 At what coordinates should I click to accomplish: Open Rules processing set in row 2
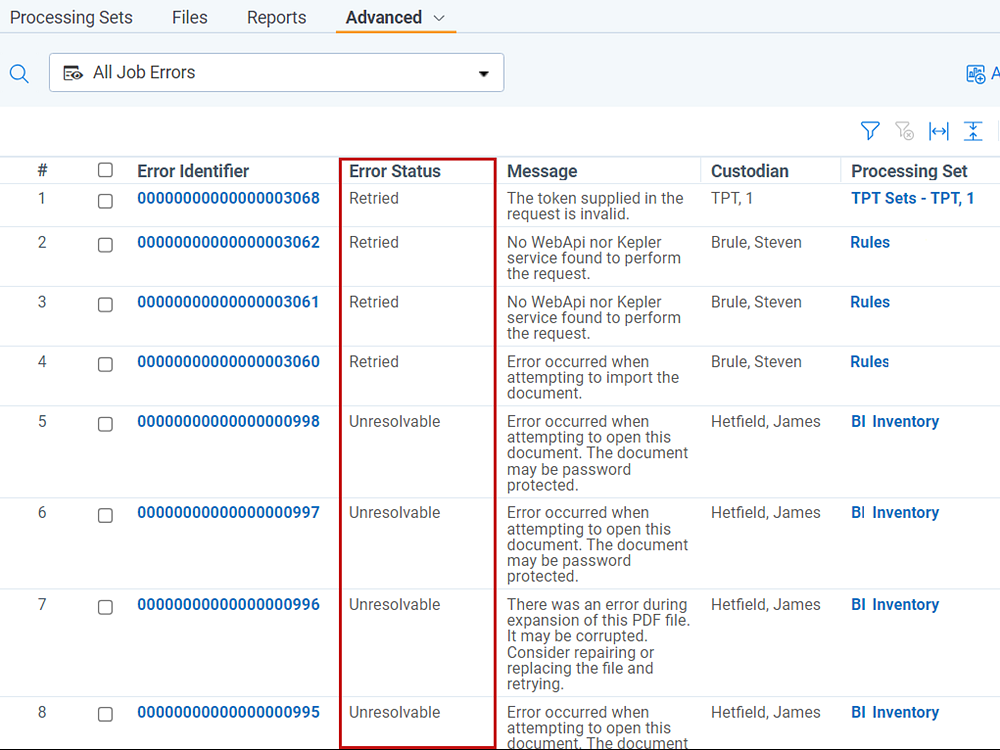pyautogui.click(x=870, y=242)
